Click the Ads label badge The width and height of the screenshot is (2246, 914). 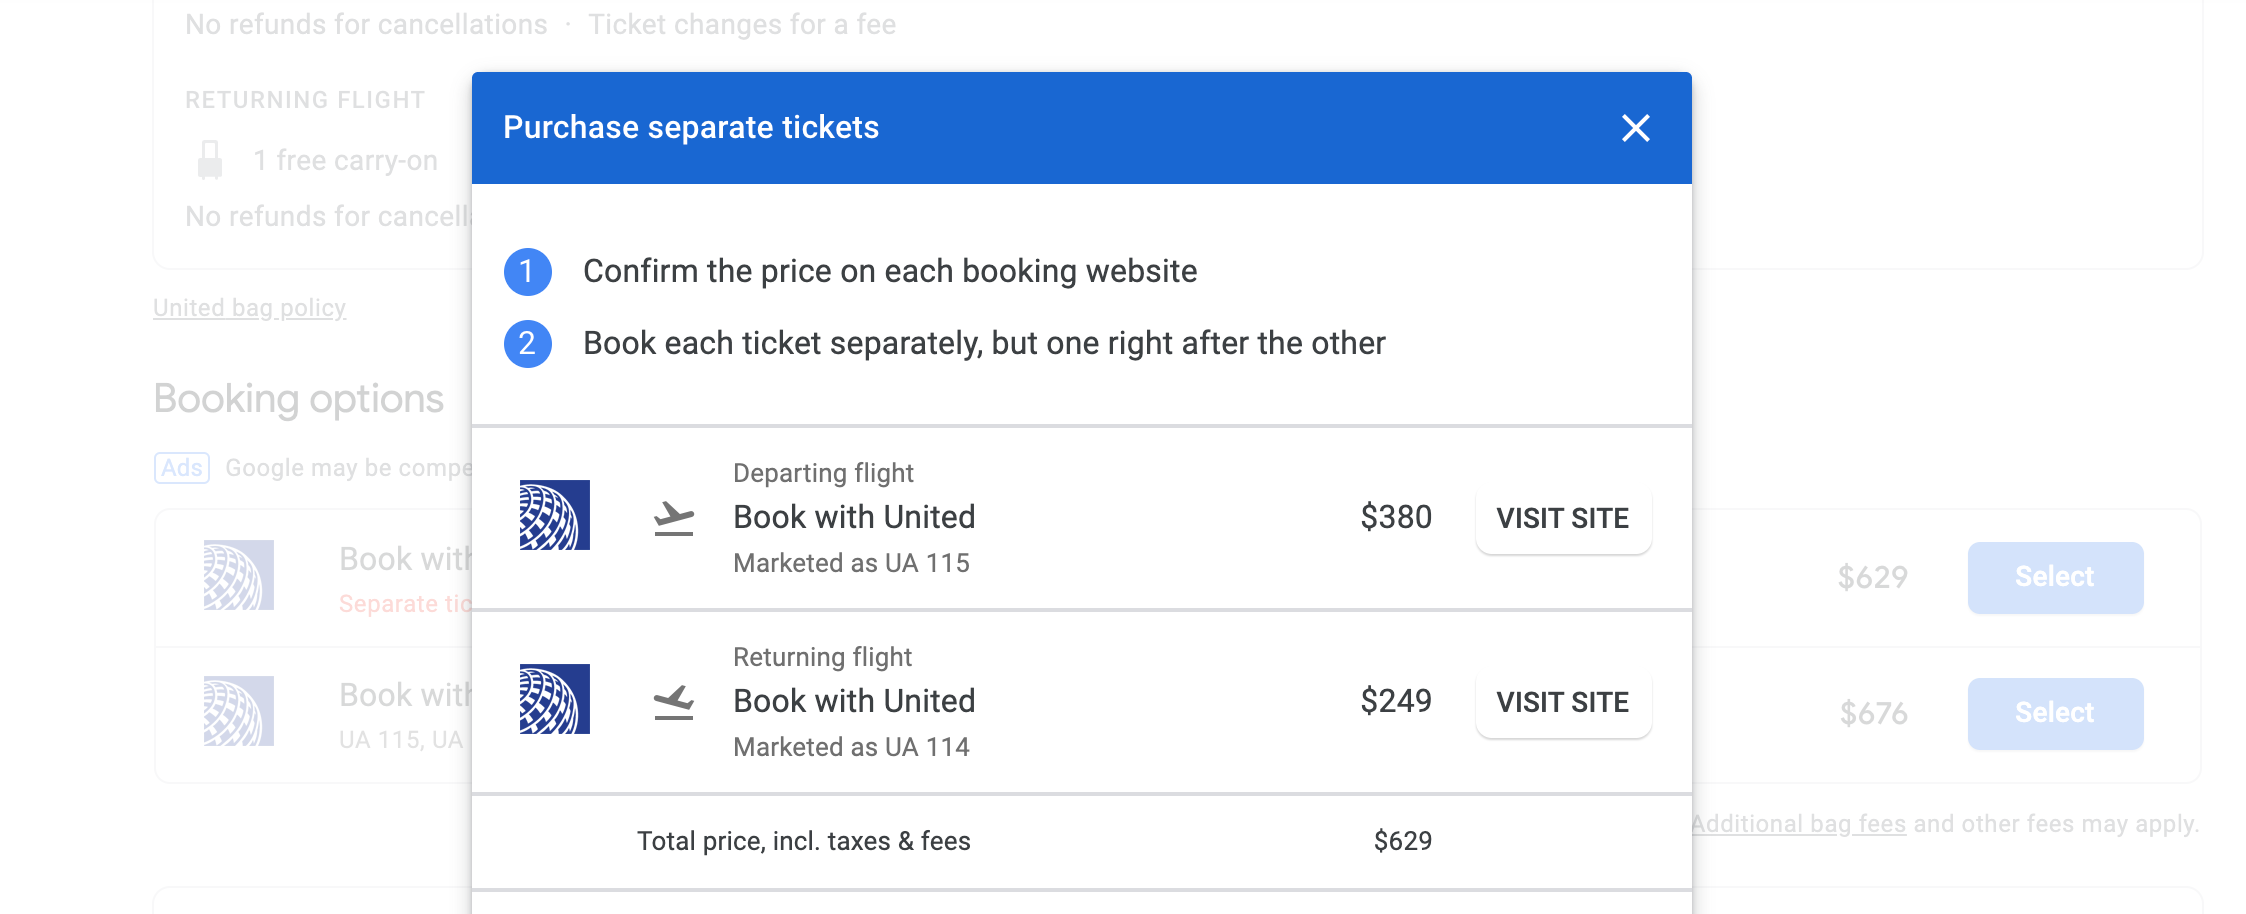(x=182, y=468)
